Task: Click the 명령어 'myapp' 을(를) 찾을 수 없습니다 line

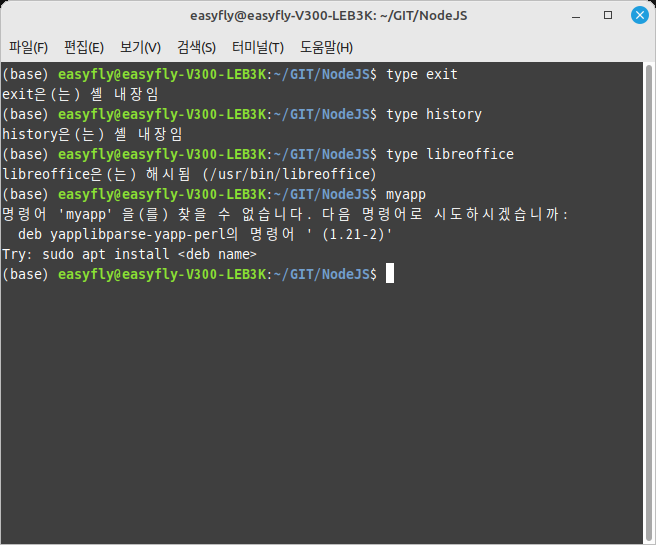Action: tap(285, 215)
